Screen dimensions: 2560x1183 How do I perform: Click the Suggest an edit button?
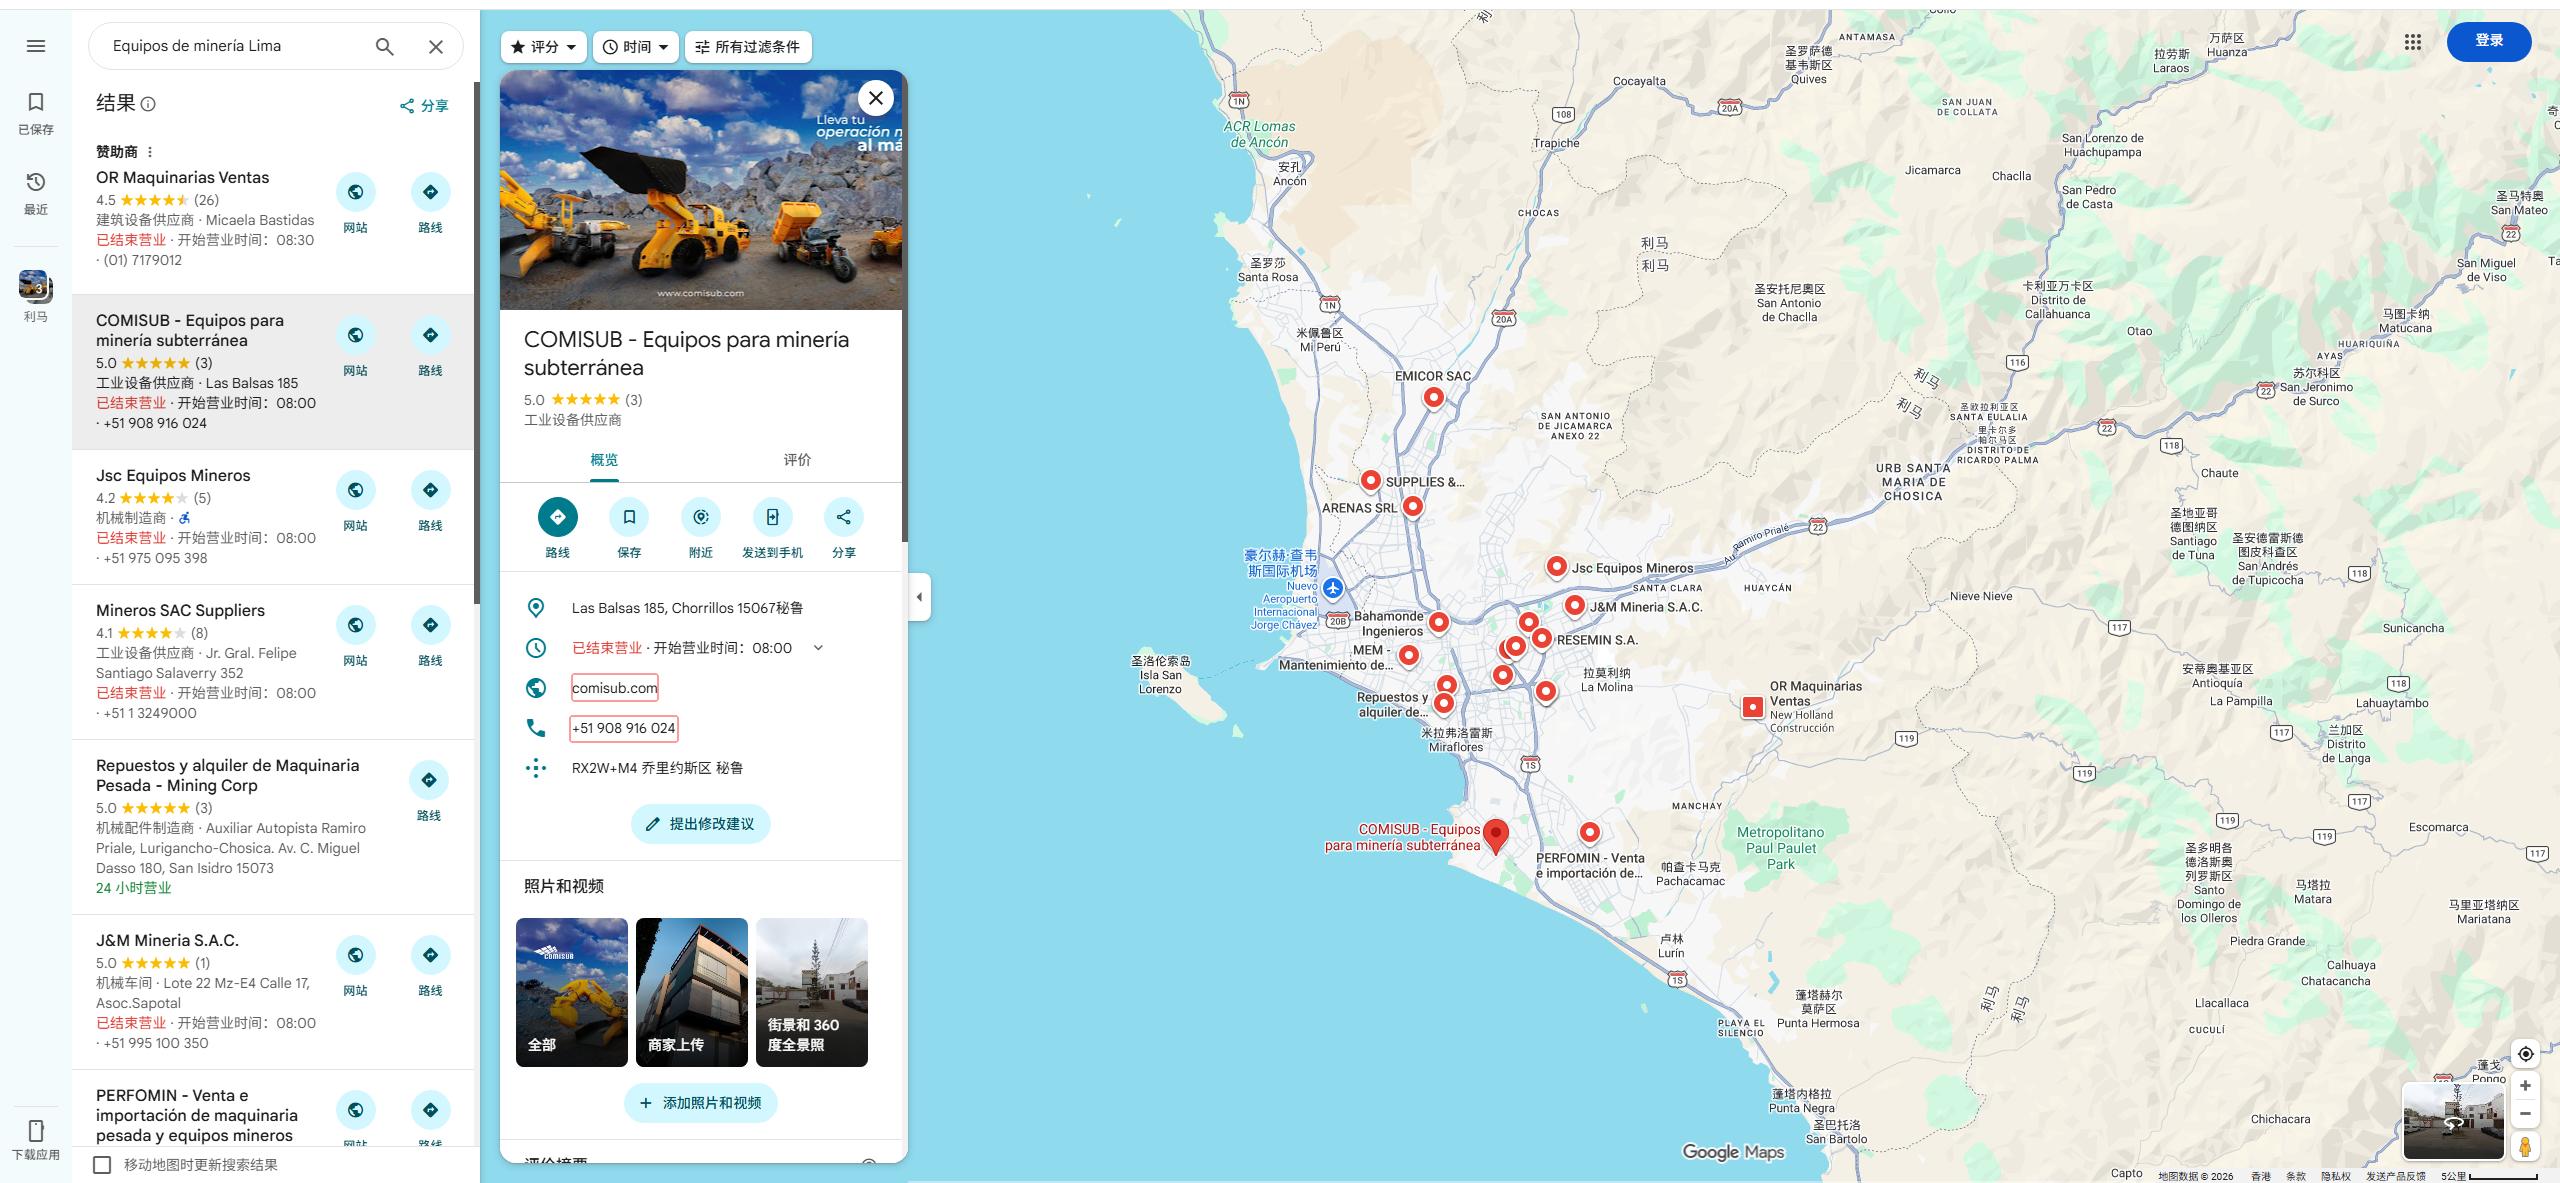700,824
